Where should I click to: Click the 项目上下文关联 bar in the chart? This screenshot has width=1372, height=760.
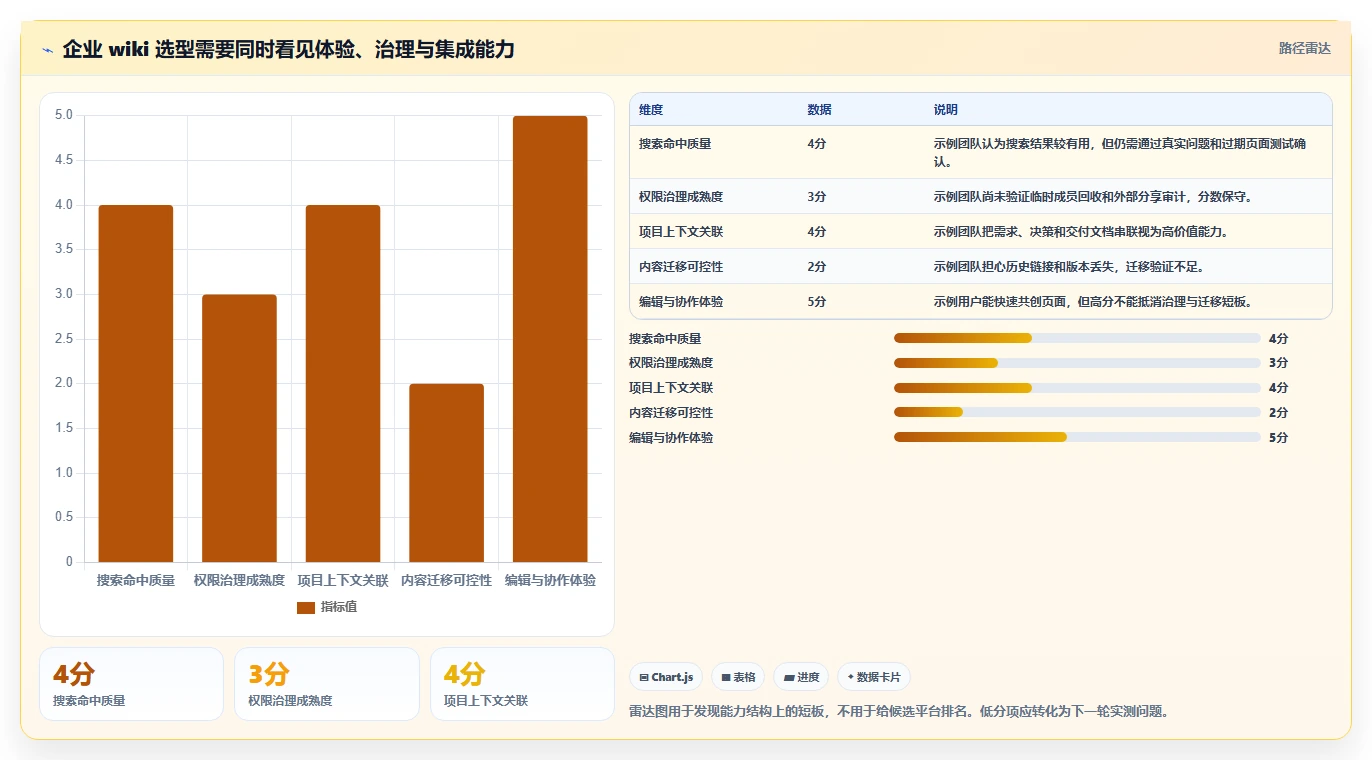(x=343, y=383)
